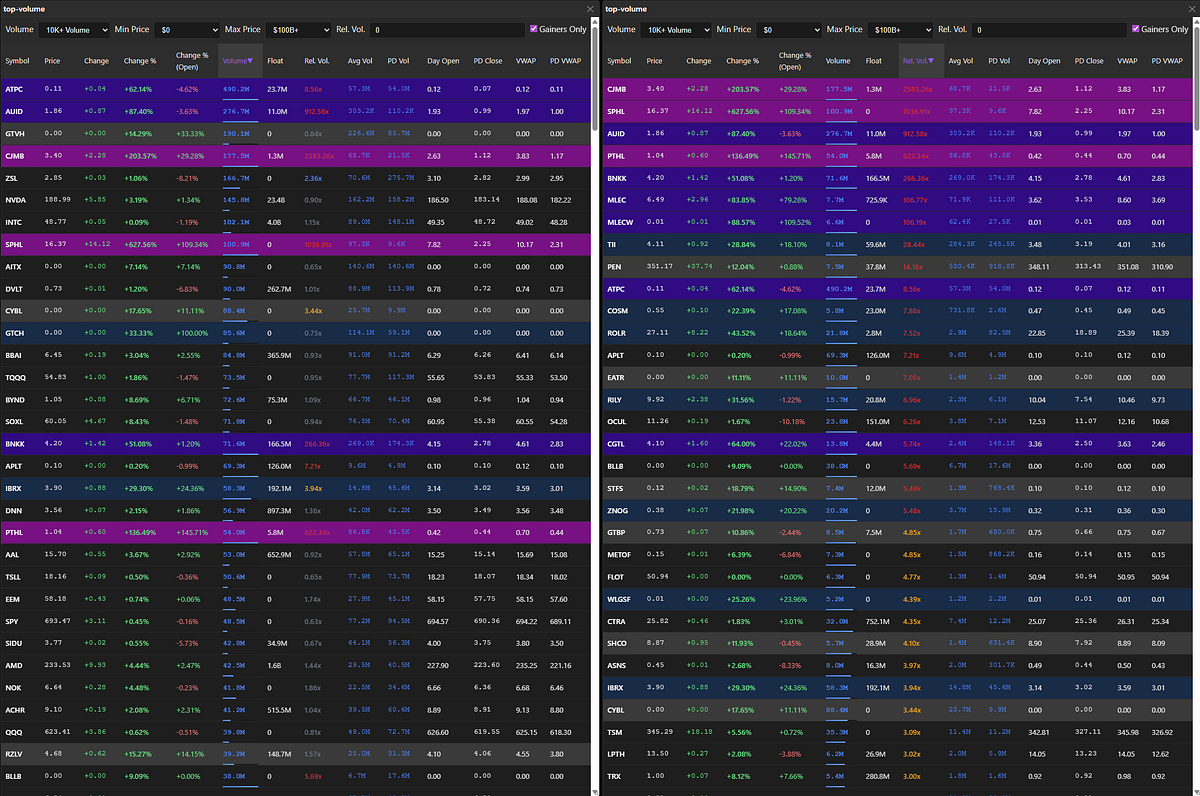The height and width of the screenshot is (796, 1200).
Task: Click the Rel. Vol. input field in left panel
Action: point(447,31)
